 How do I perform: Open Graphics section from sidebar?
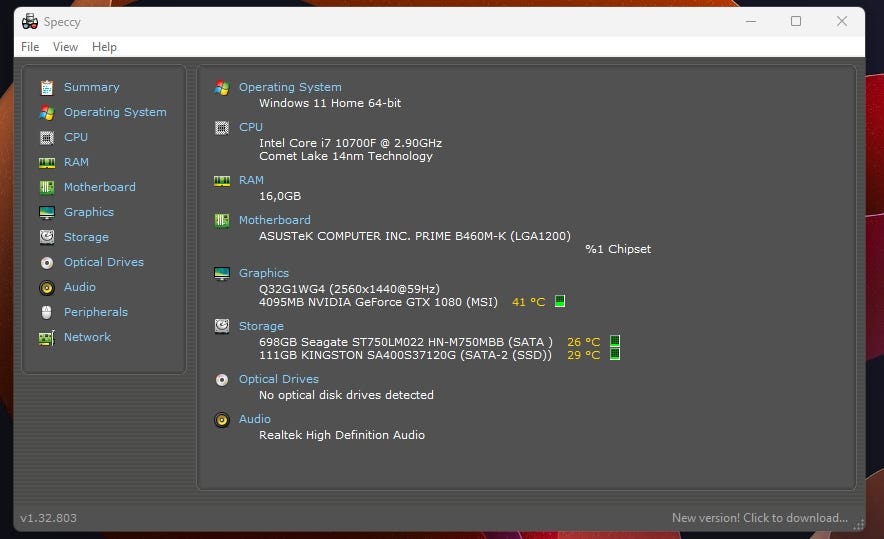89,212
